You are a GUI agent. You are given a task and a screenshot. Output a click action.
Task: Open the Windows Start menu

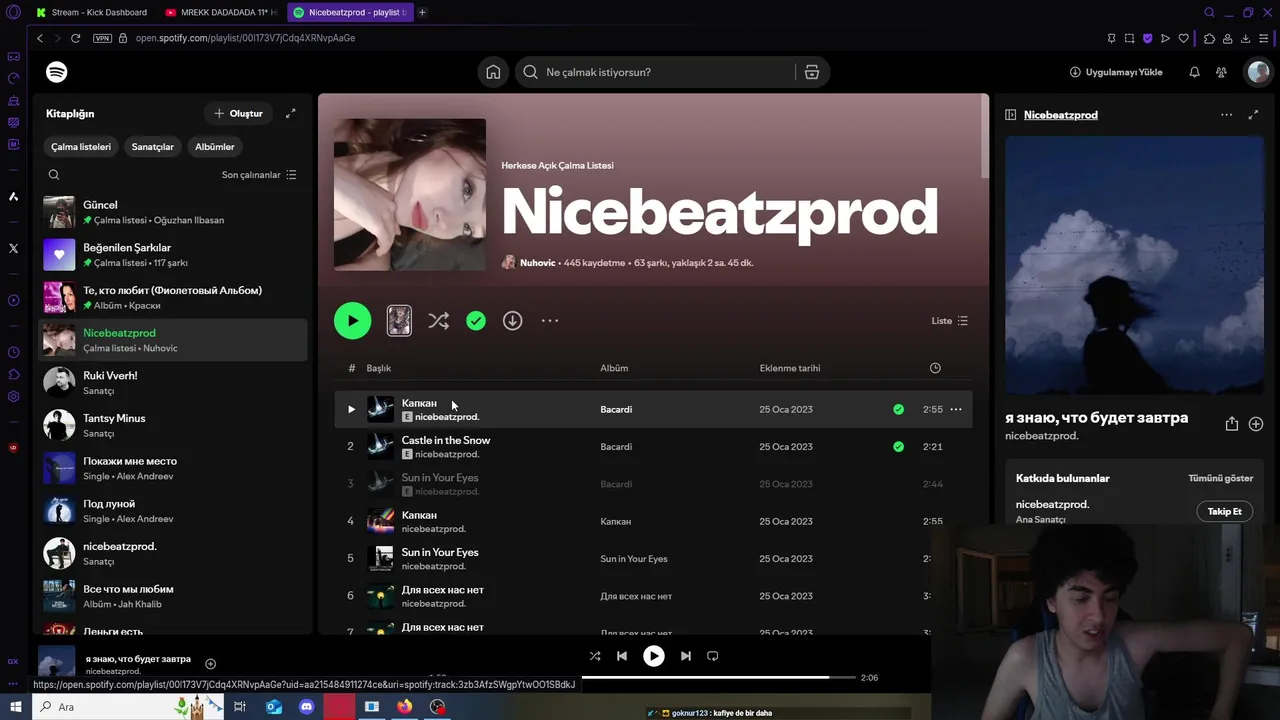click(x=15, y=707)
